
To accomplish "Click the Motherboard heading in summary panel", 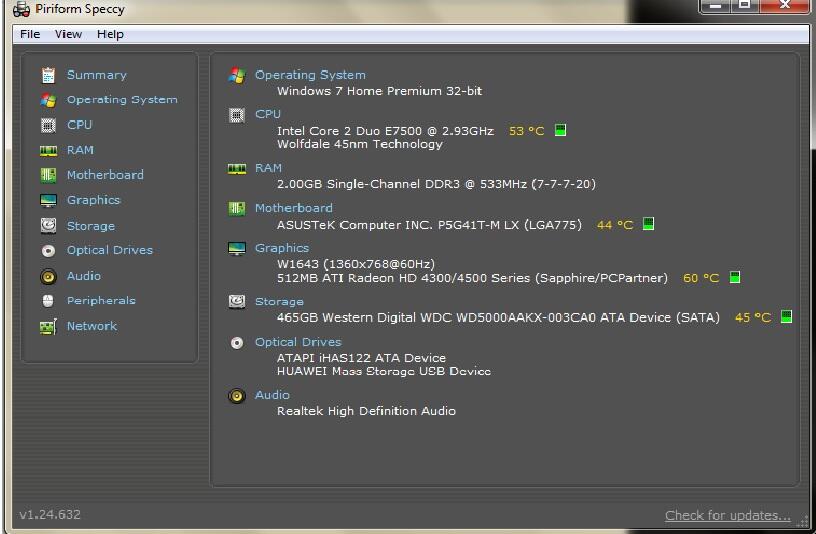I will pos(294,208).
